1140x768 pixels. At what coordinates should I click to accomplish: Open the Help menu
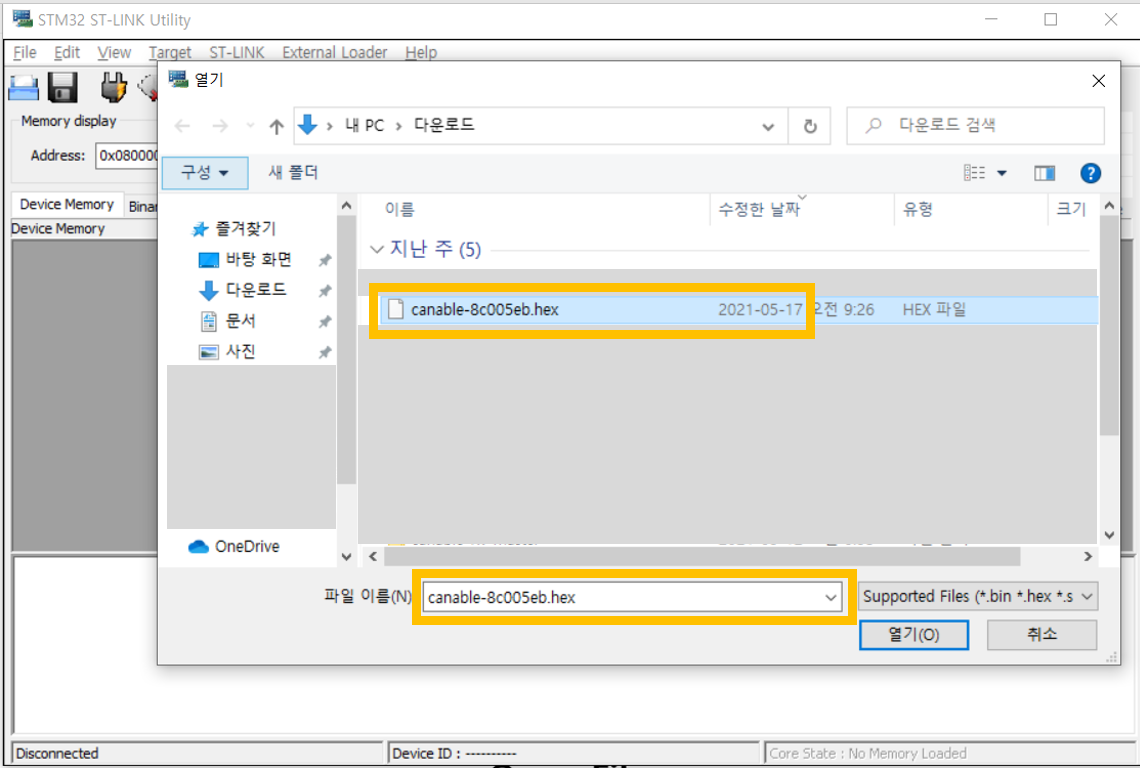(421, 52)
